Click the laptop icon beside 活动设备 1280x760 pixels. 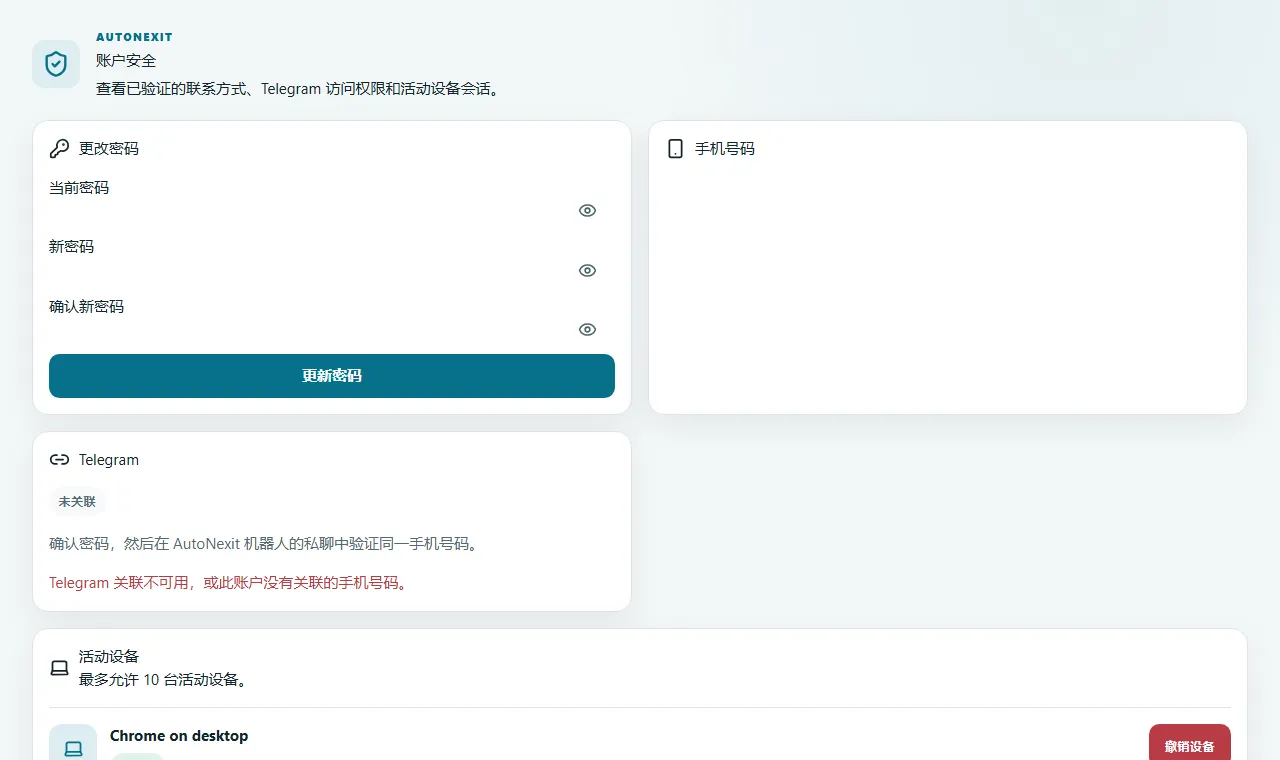tap(59, 668)
